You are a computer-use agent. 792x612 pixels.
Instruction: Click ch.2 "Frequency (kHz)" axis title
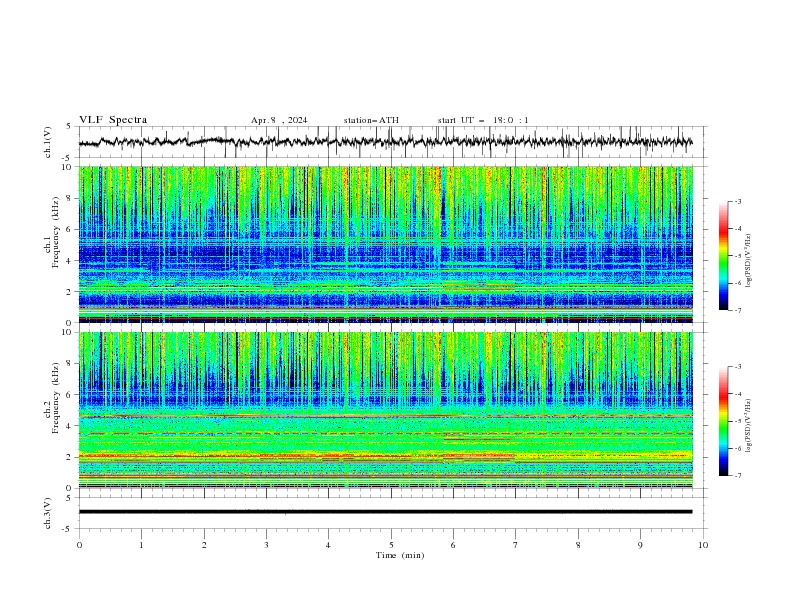click(x=55, y=398)
